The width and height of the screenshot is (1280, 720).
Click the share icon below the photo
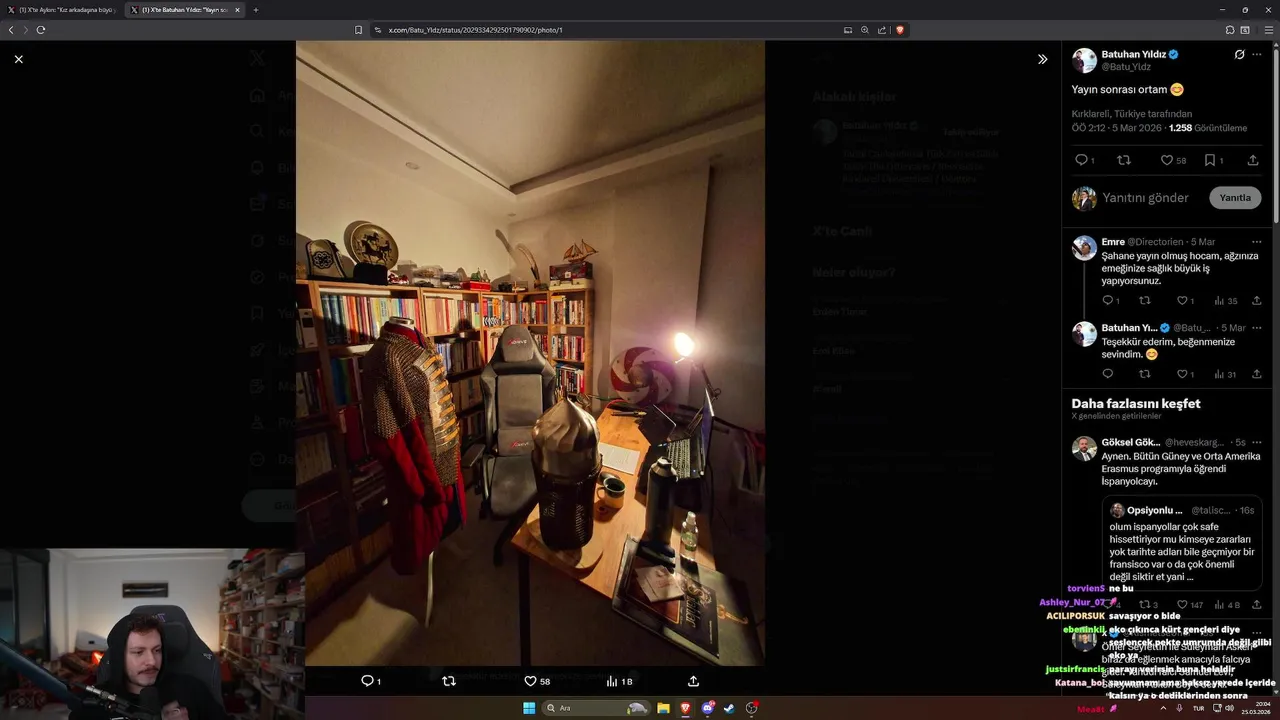[x=693, y=681]
